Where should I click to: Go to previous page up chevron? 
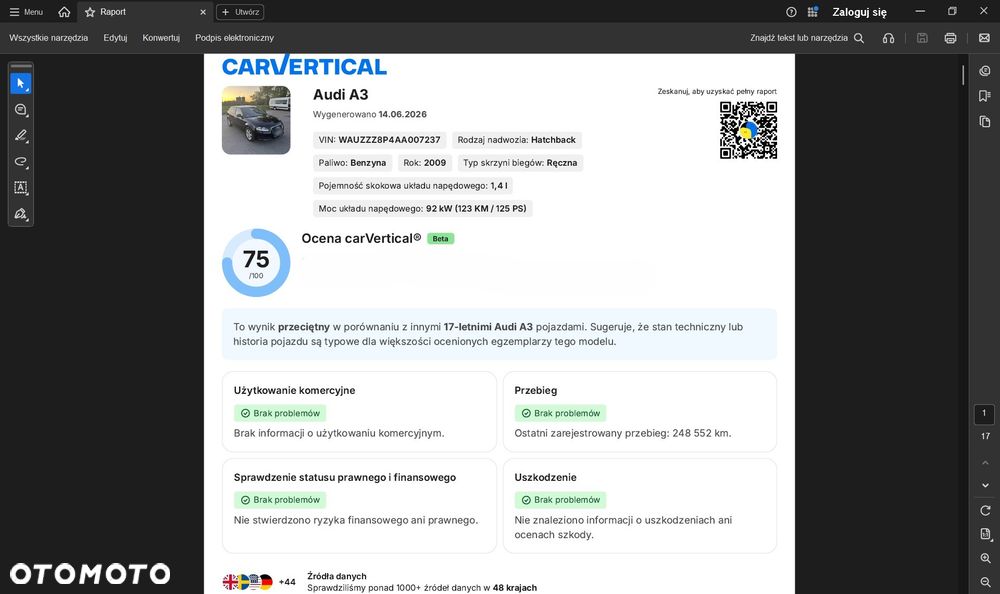(x=985, y=463)
